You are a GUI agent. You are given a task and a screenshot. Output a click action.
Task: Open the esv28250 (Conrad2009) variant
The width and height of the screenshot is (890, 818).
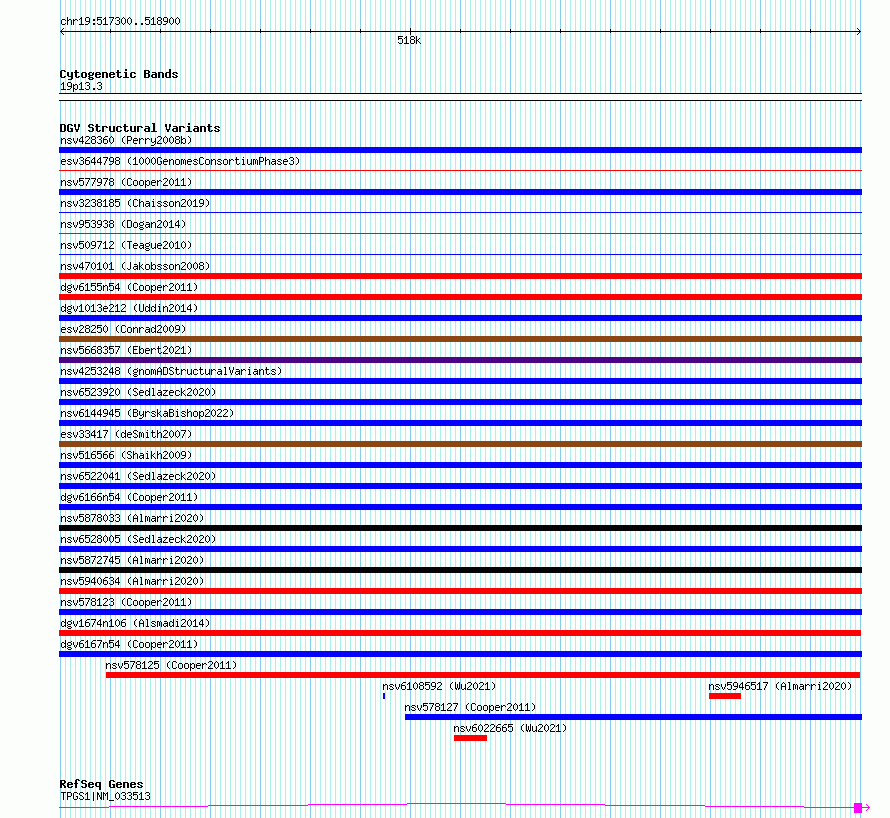point(123,329)
